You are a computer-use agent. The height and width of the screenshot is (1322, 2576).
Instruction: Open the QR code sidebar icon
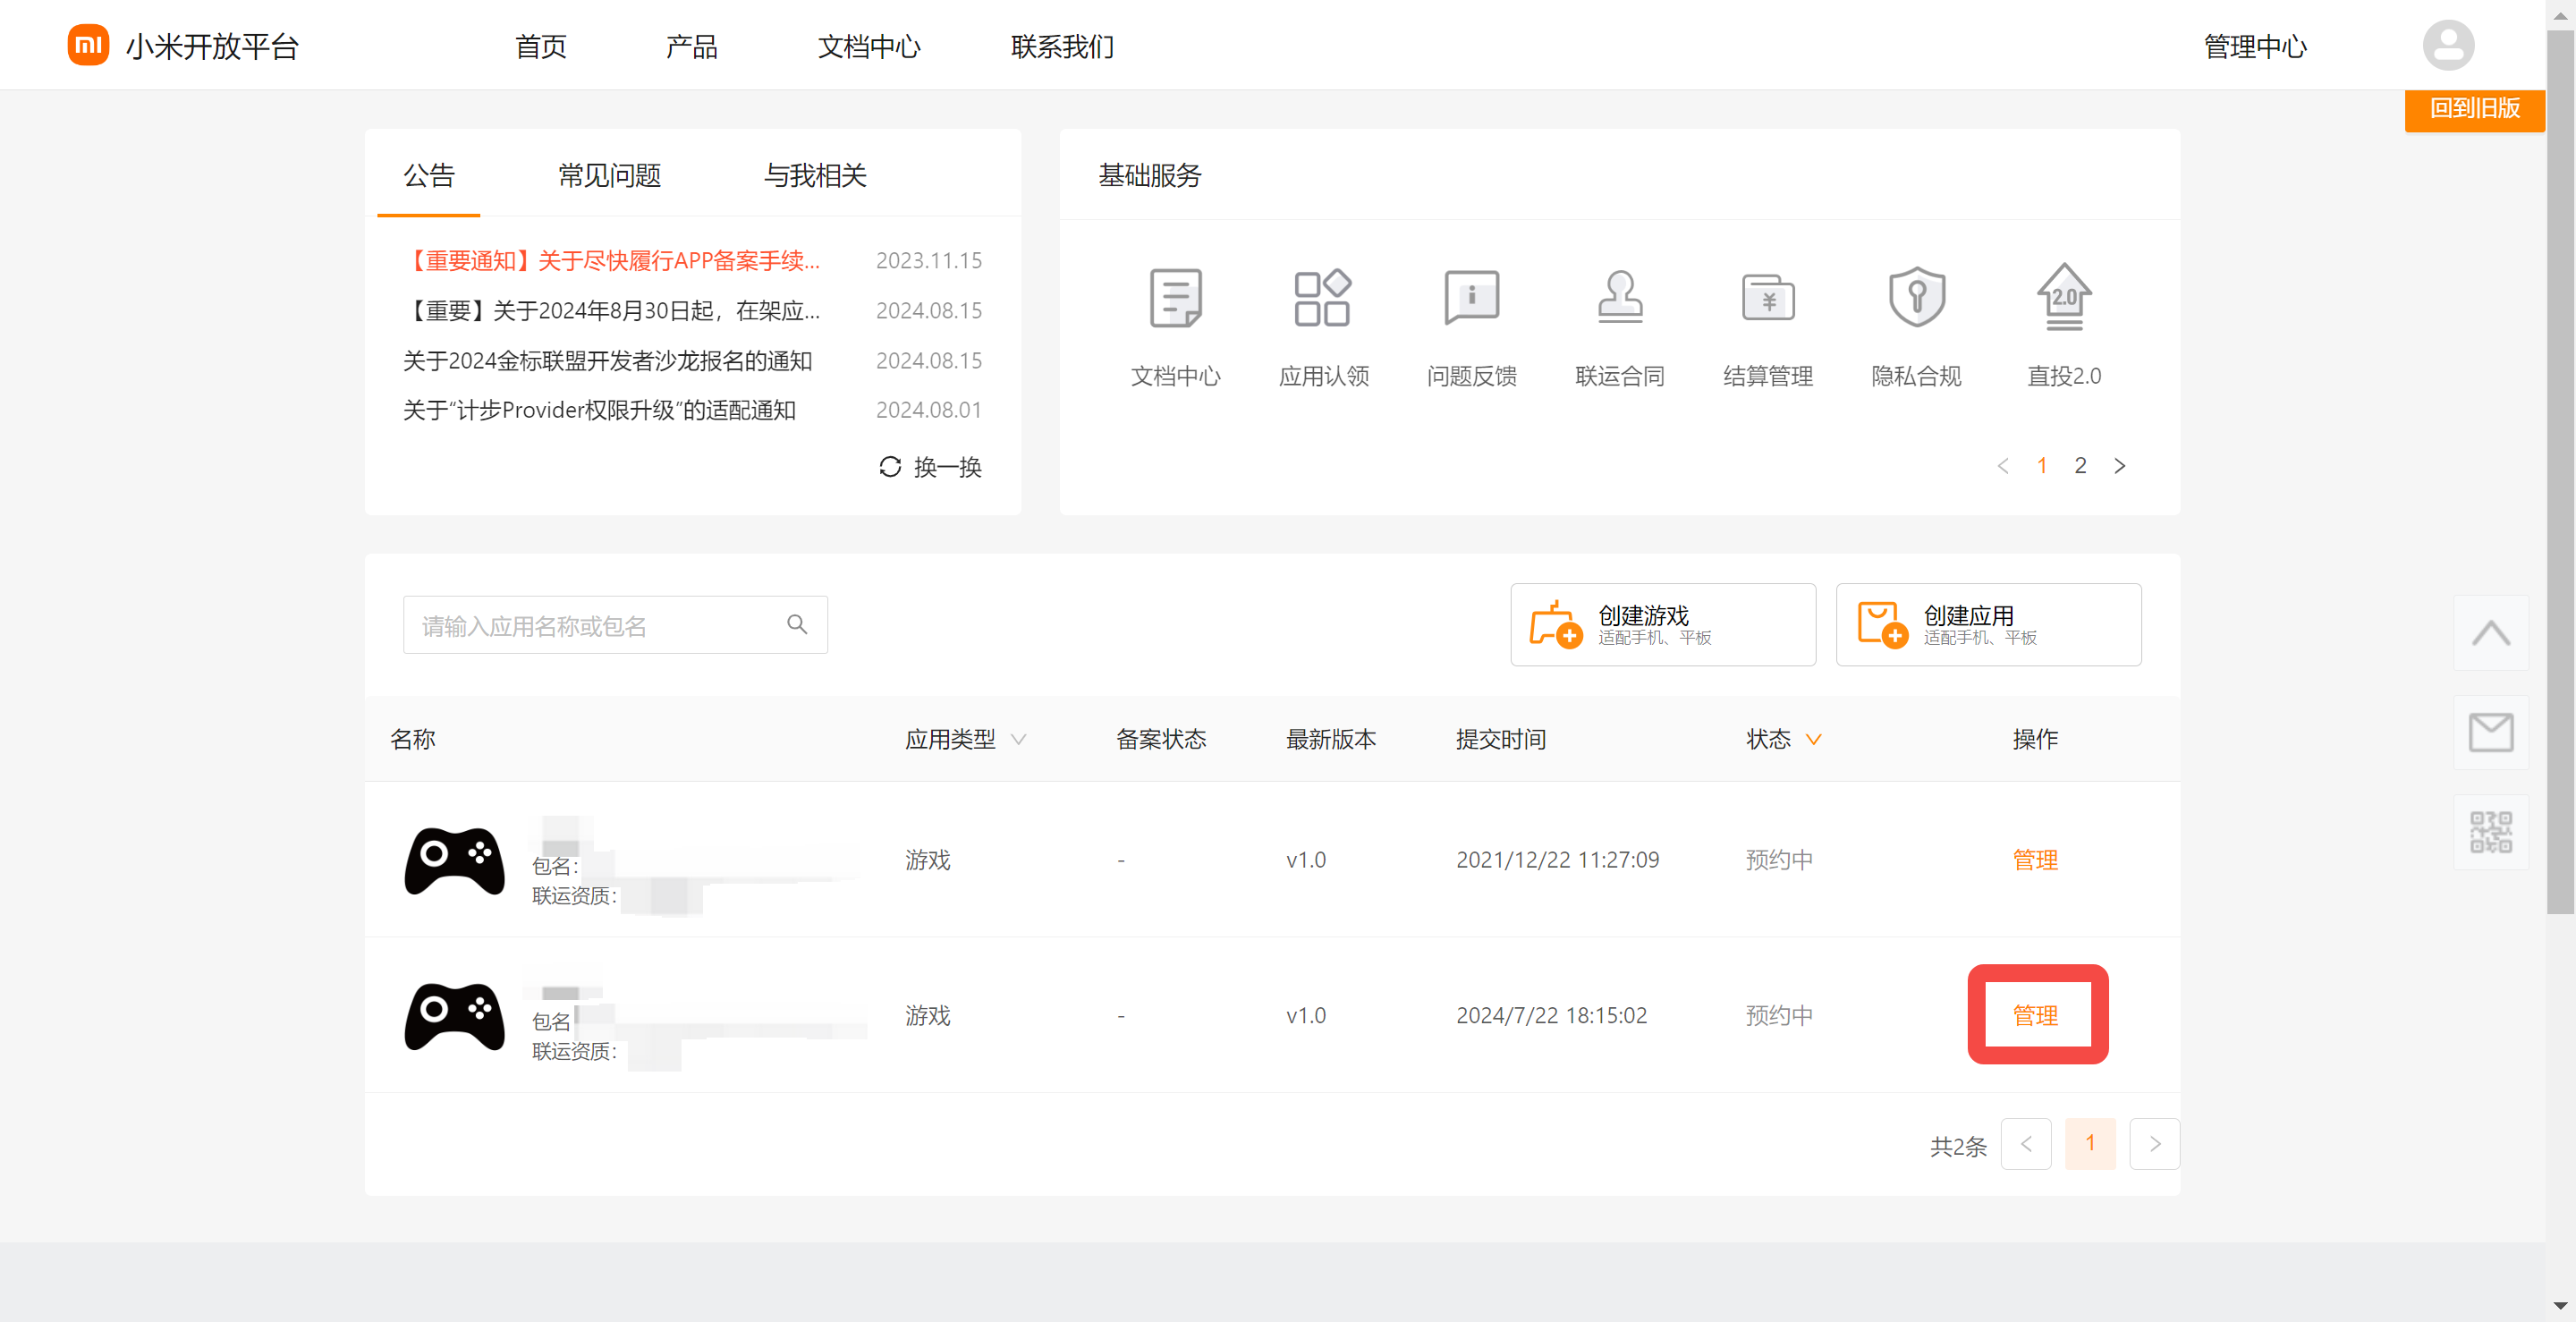click(2490, 832)
